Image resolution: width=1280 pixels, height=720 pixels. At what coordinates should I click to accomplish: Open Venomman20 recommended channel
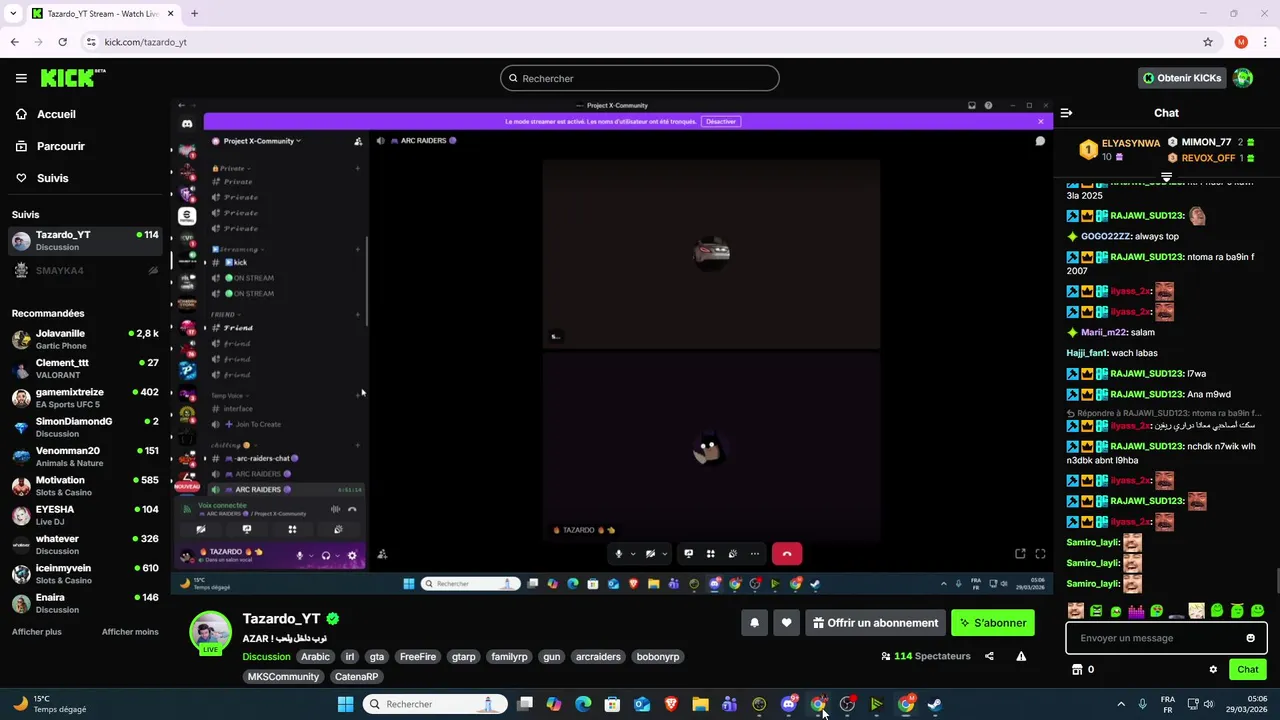coord(85,457)
